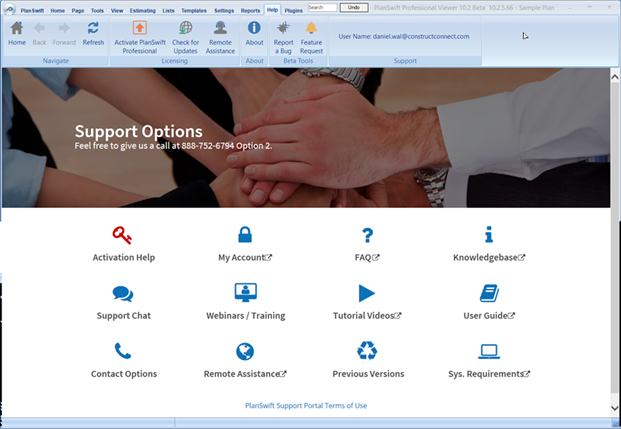Click the Back arrow icon
The width and height of the screenshot is (621, 429).
(39, 28)
